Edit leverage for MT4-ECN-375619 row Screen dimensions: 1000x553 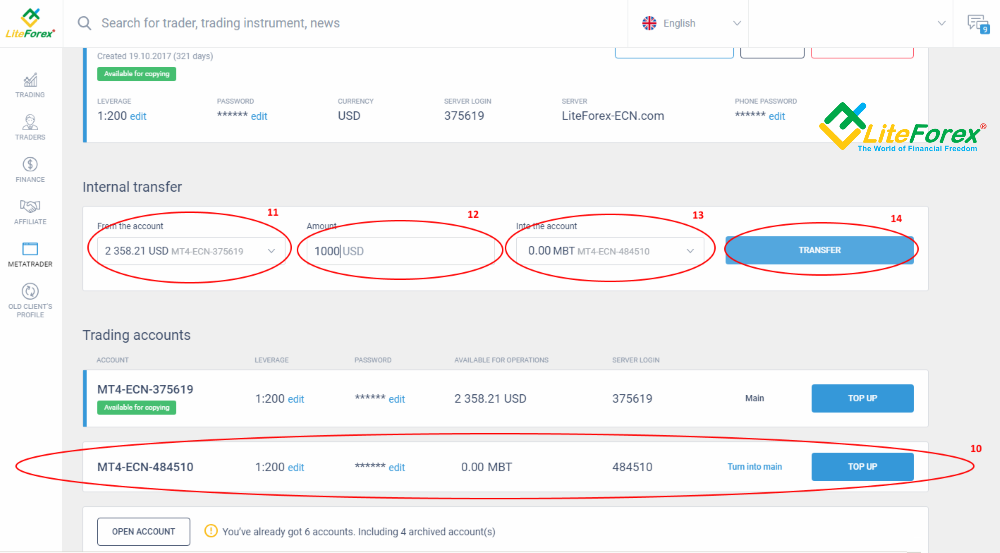pos(296,399)
